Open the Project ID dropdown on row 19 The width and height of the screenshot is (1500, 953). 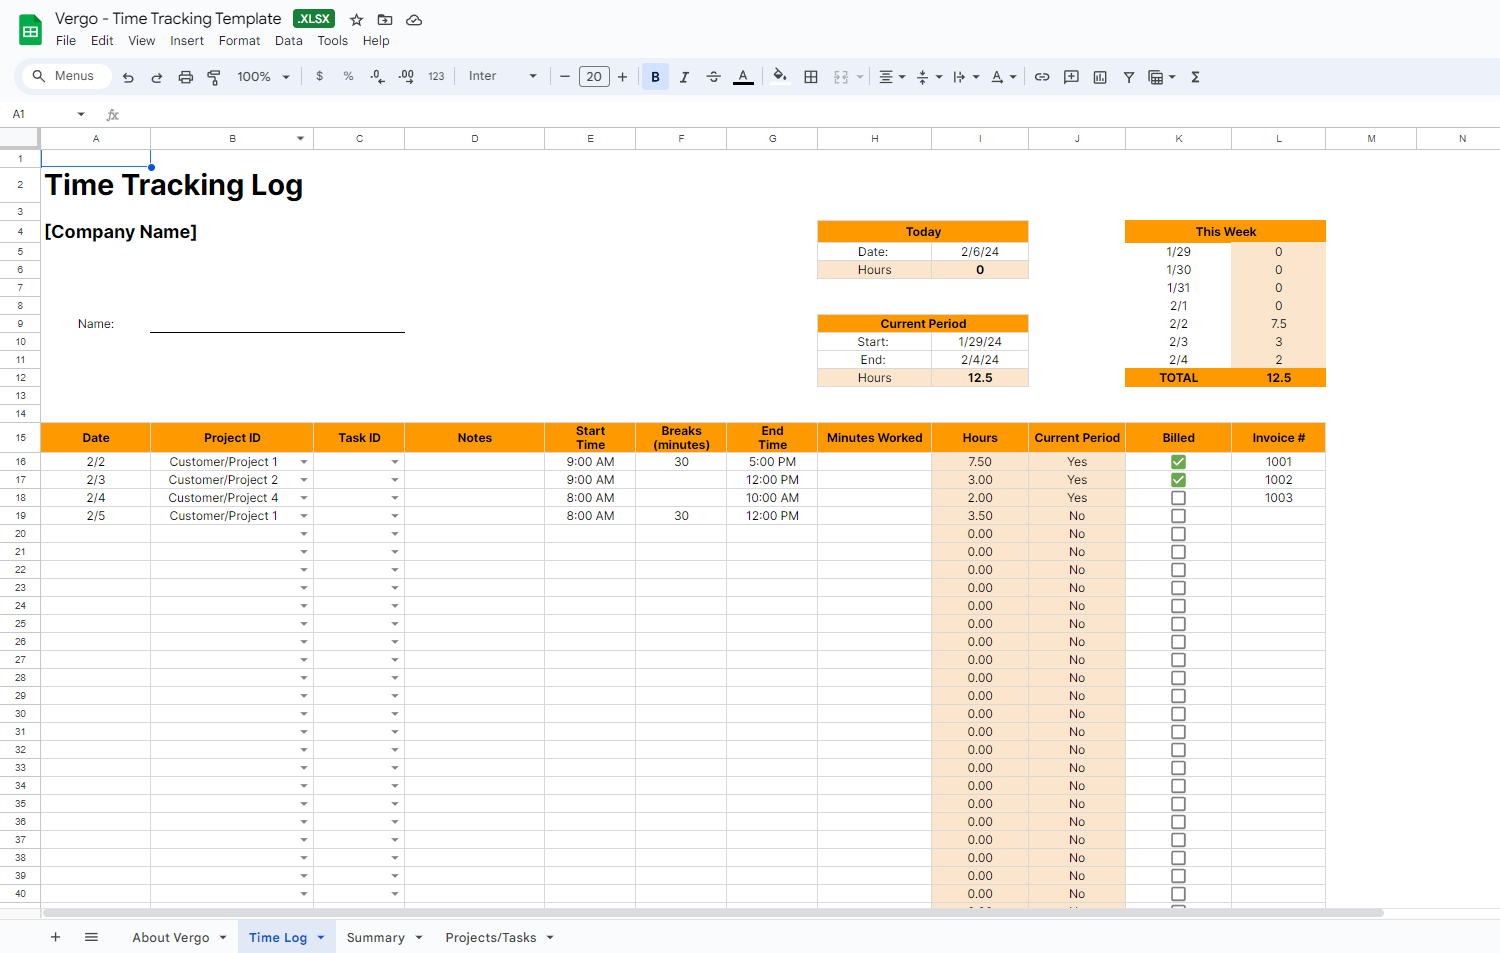[304, 515]
